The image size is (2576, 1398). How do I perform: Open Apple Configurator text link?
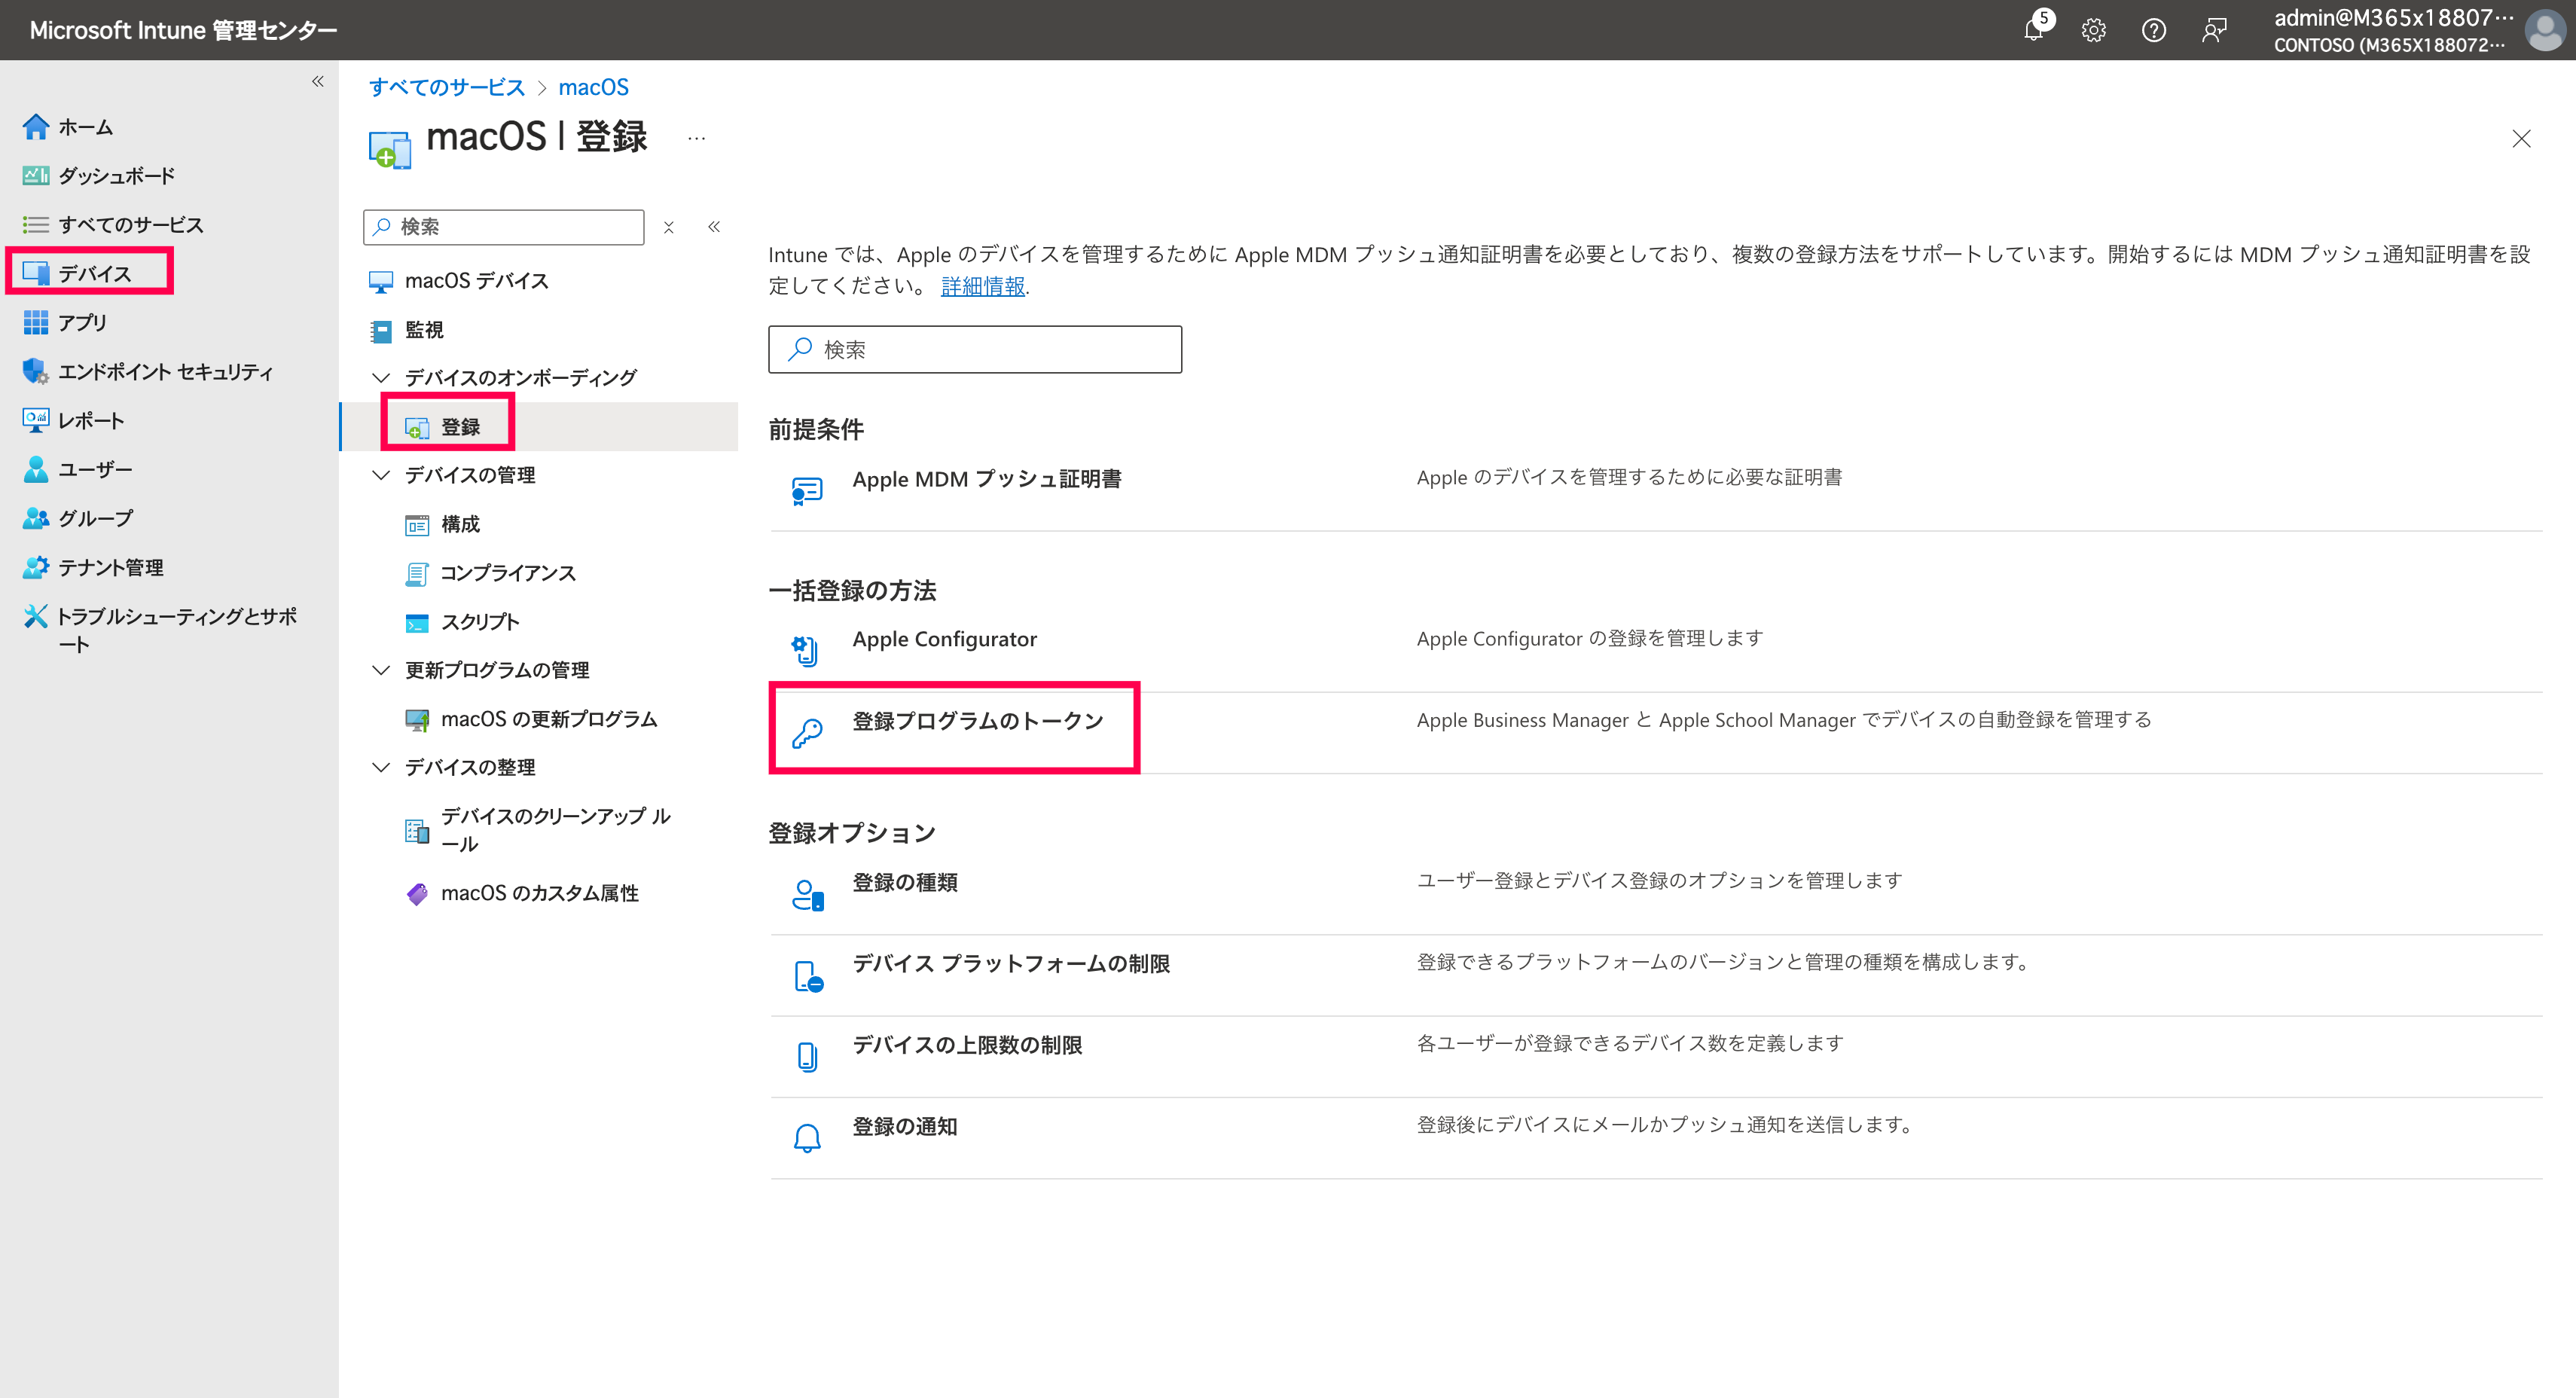point(944,639)
